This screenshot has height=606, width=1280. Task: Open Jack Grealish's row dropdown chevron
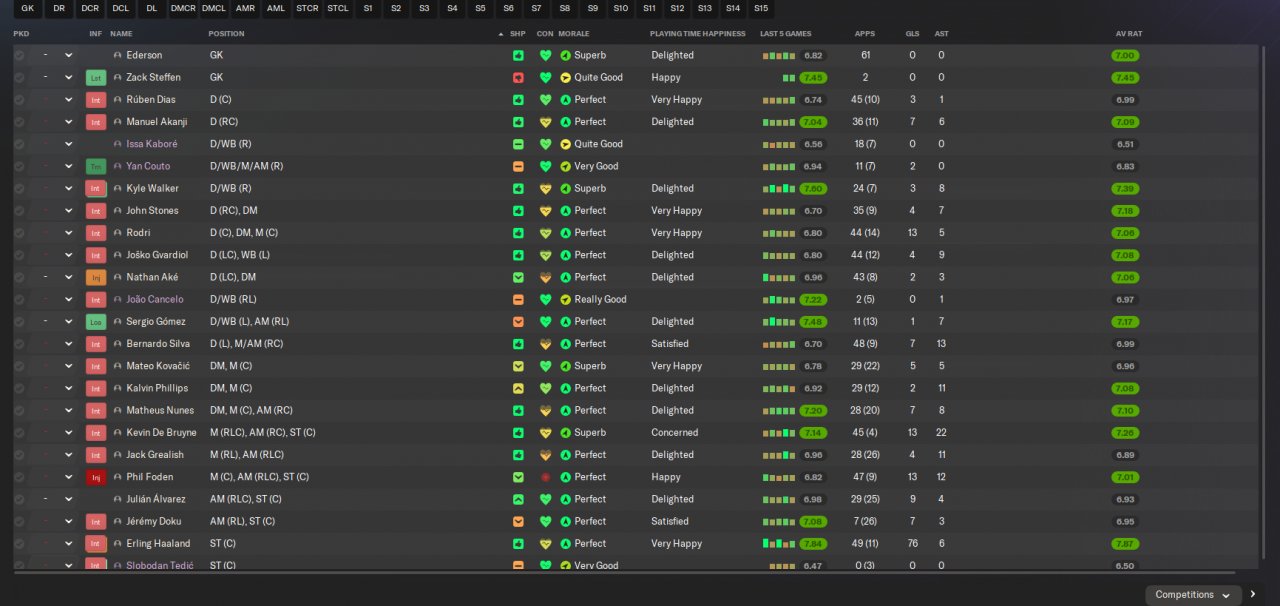[x=68, y=455]
